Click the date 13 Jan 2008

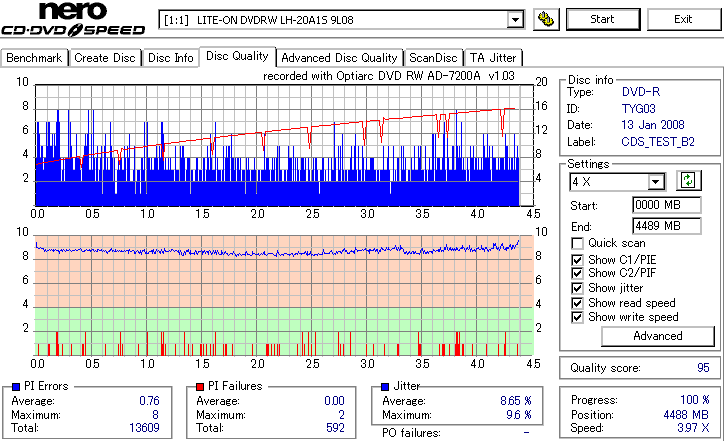point(653,125)
